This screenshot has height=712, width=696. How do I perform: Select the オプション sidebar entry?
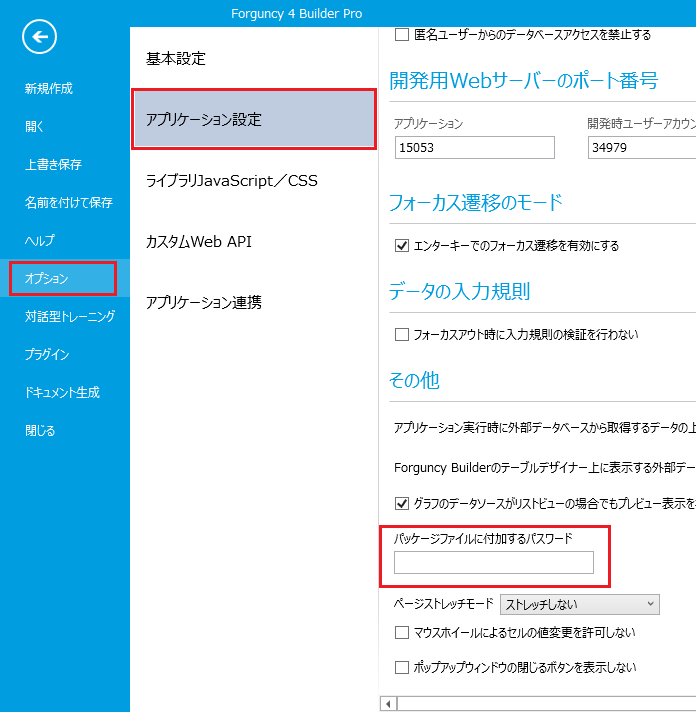[63, 278]
